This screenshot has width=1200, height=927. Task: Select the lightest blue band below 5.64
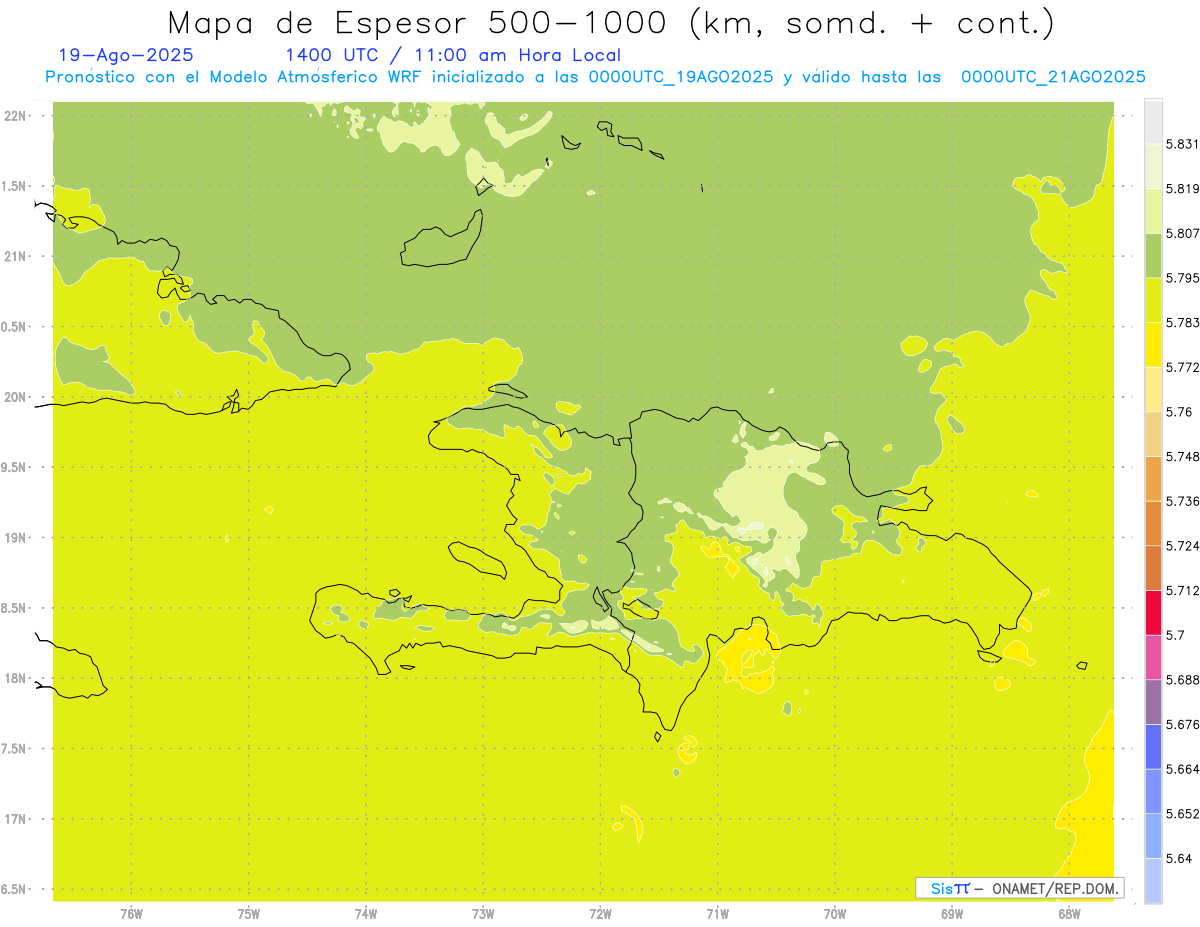[1153, 880]
